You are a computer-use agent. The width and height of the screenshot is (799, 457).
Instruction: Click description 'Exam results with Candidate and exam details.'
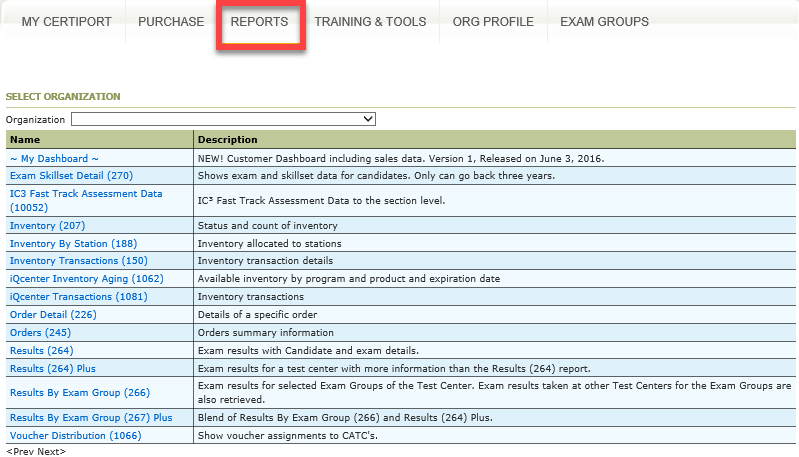point(308,351)
